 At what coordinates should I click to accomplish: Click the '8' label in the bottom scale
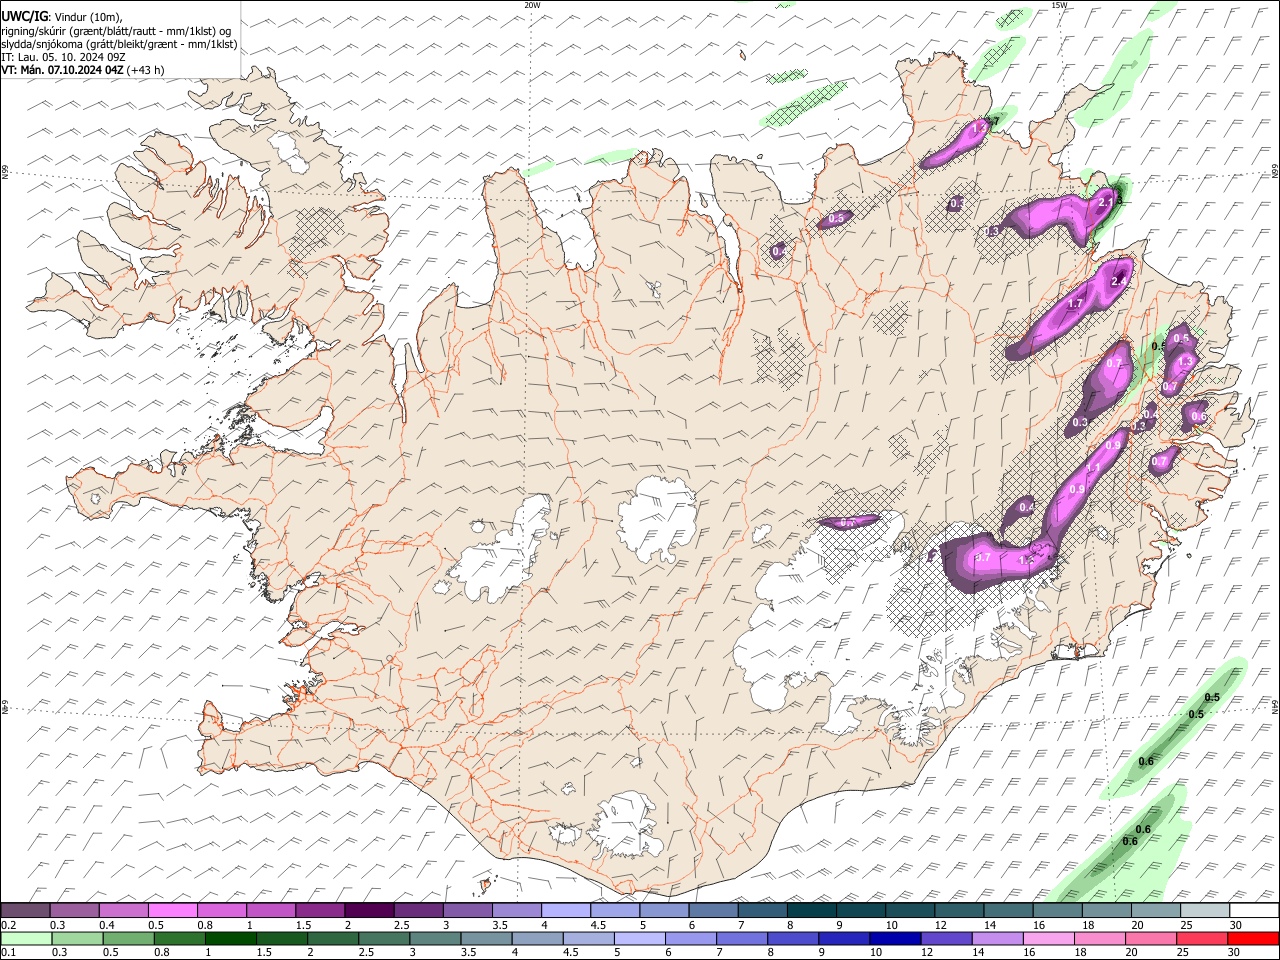tap(771, 952)
